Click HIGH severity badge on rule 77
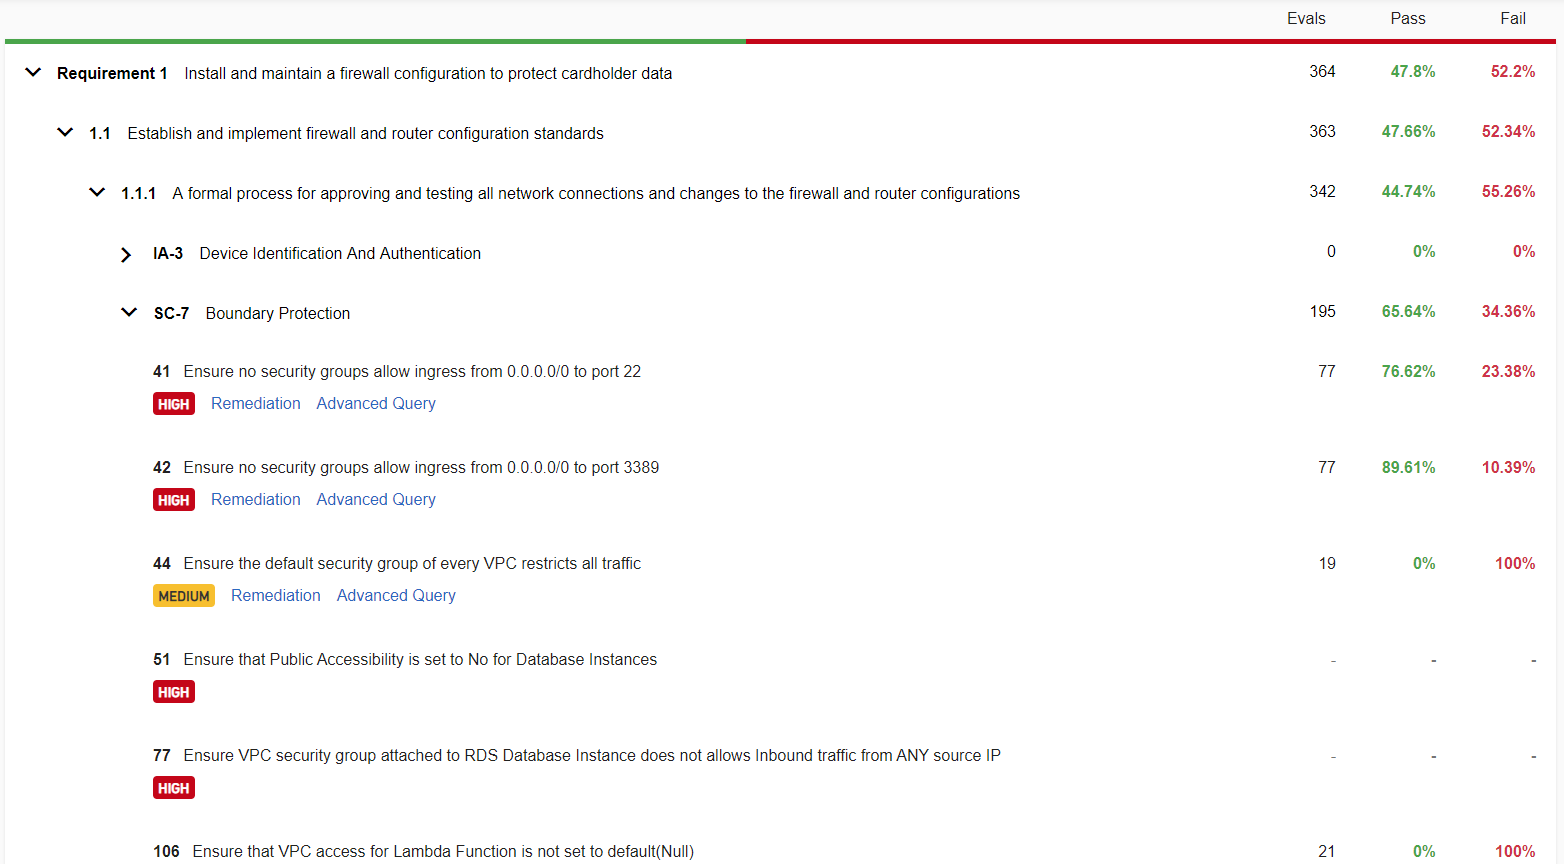The width and height of the screenshot is (1564, 864). click(174, 788)
